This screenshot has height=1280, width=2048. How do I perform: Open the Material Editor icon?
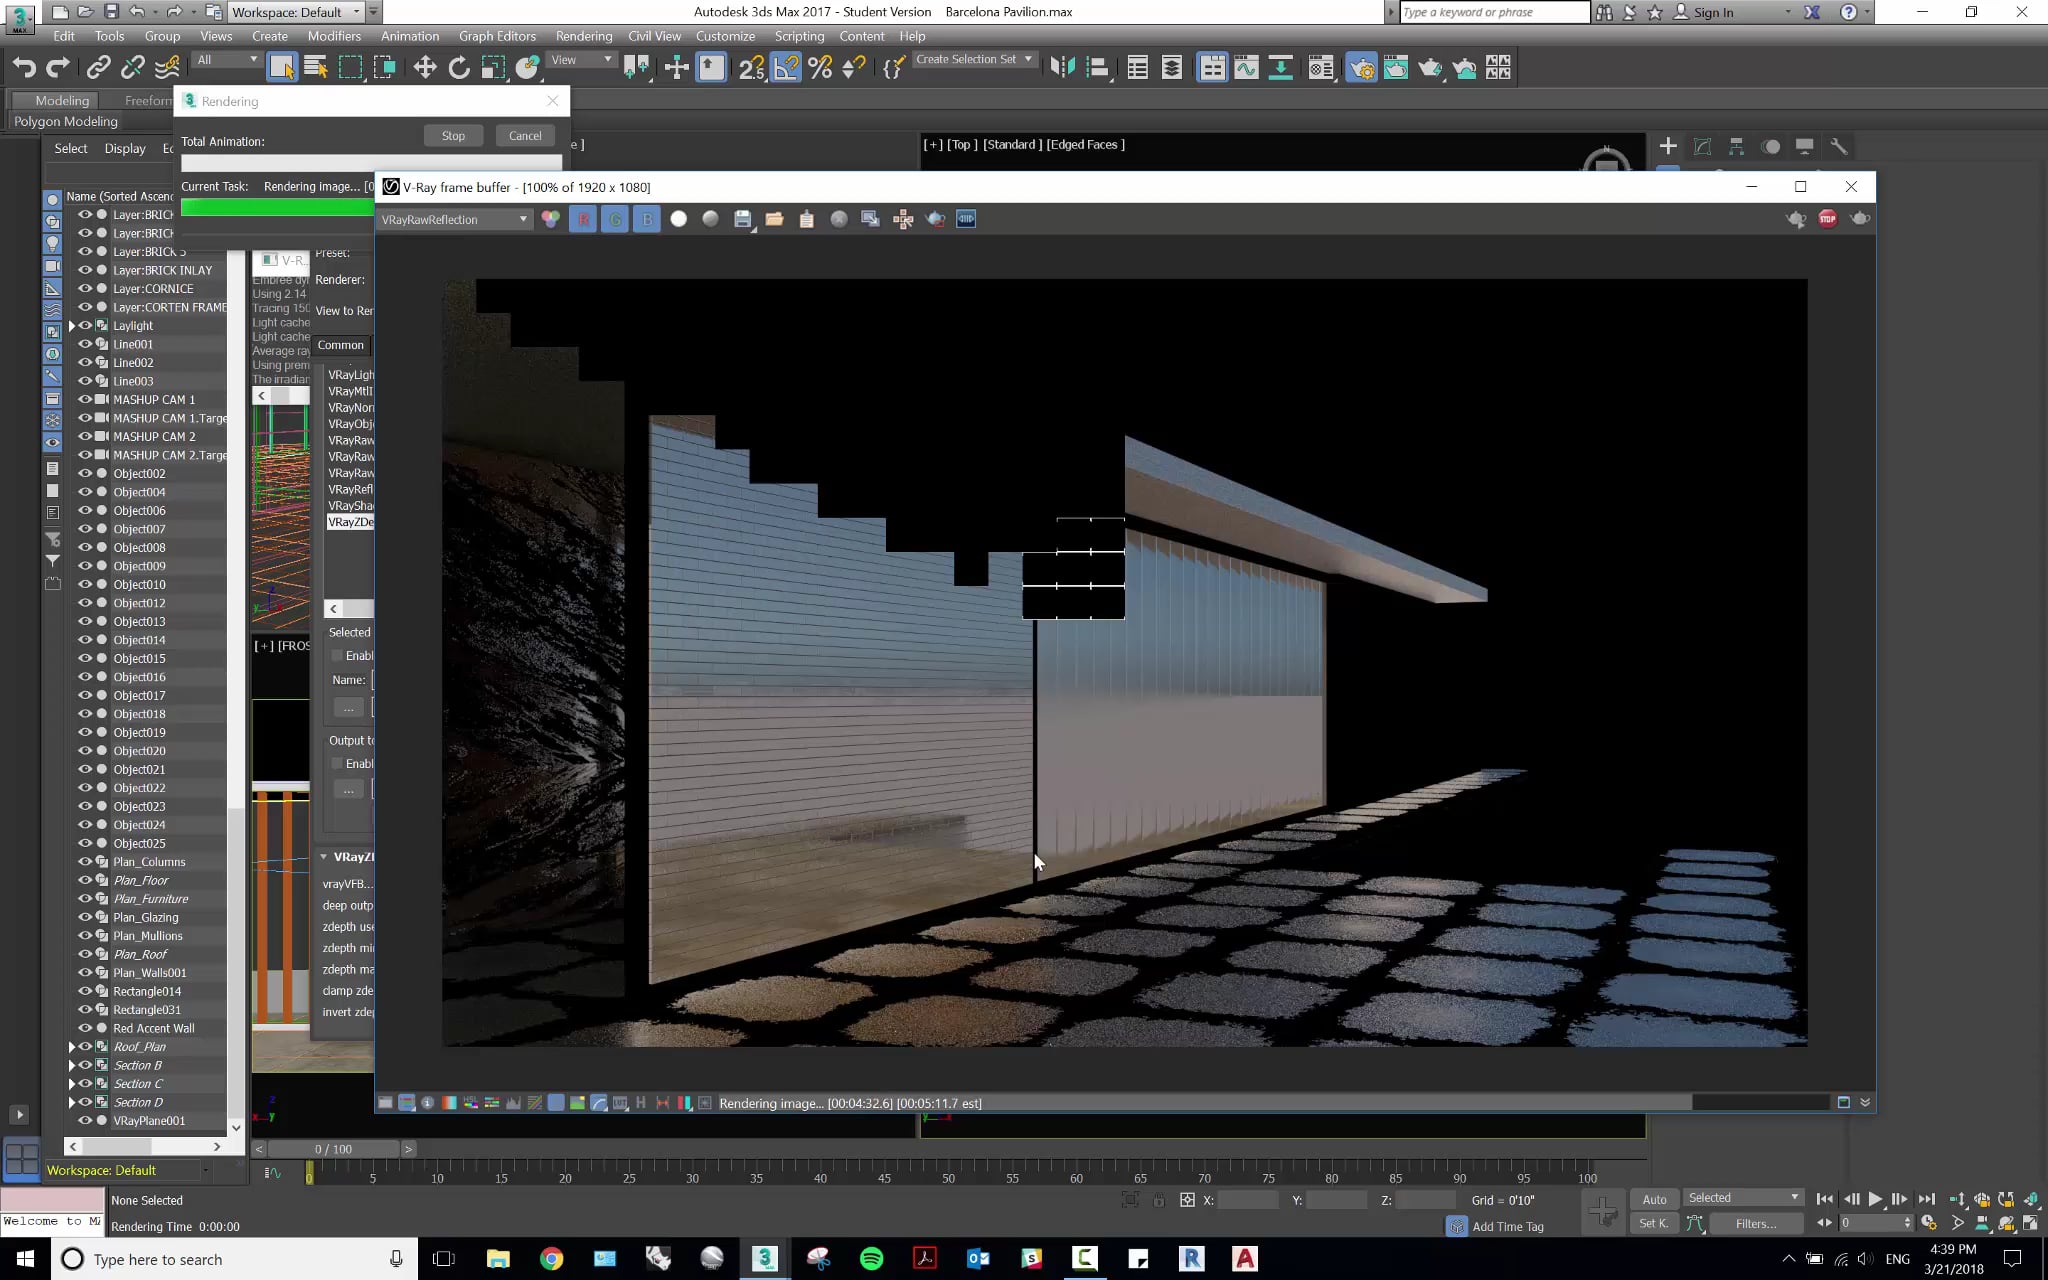coord(1320,67)
